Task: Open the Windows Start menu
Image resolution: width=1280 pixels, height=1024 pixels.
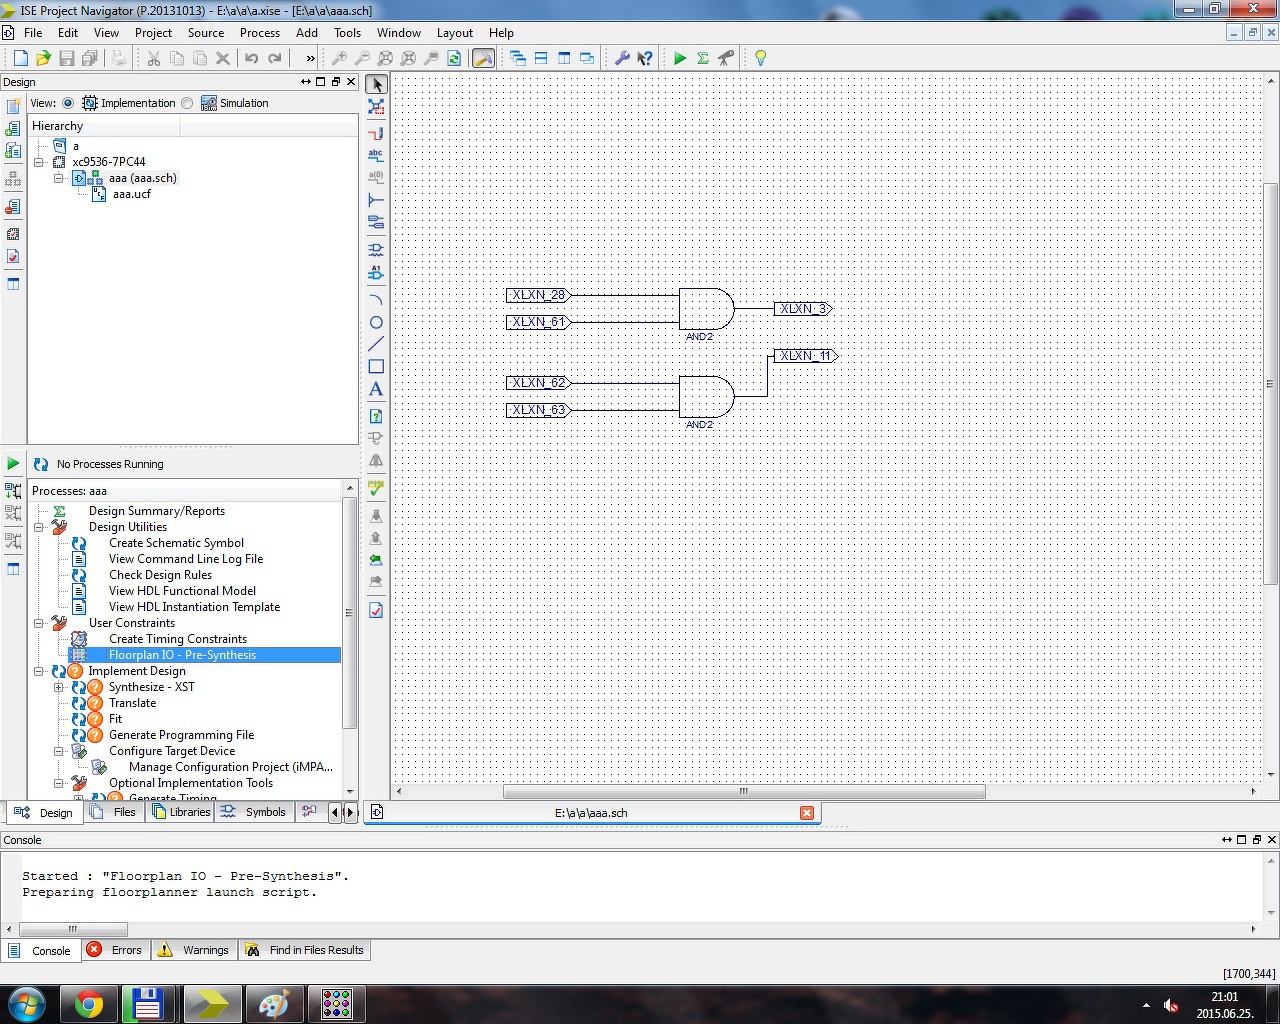Action: (x=27, y=1004)
